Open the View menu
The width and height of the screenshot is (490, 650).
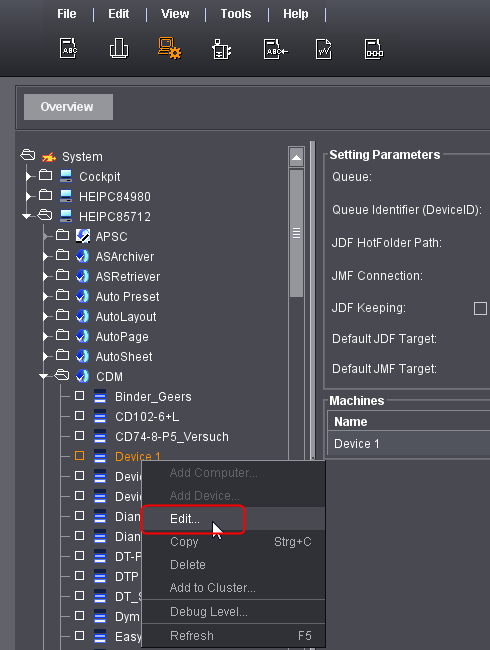[175, 14]
